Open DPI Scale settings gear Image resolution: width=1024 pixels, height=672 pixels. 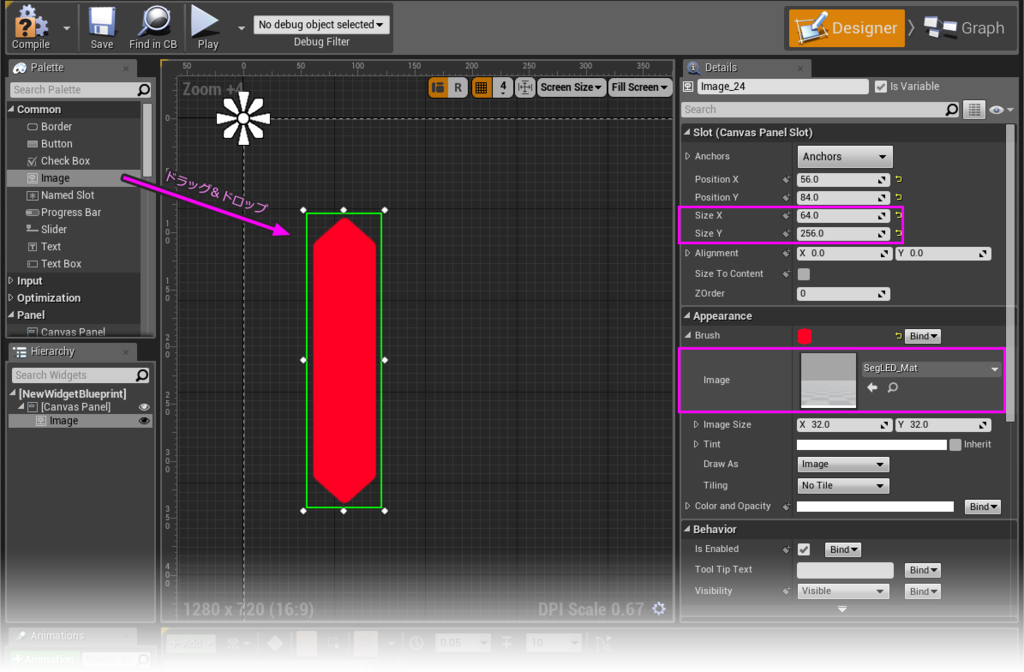point(659,609)
